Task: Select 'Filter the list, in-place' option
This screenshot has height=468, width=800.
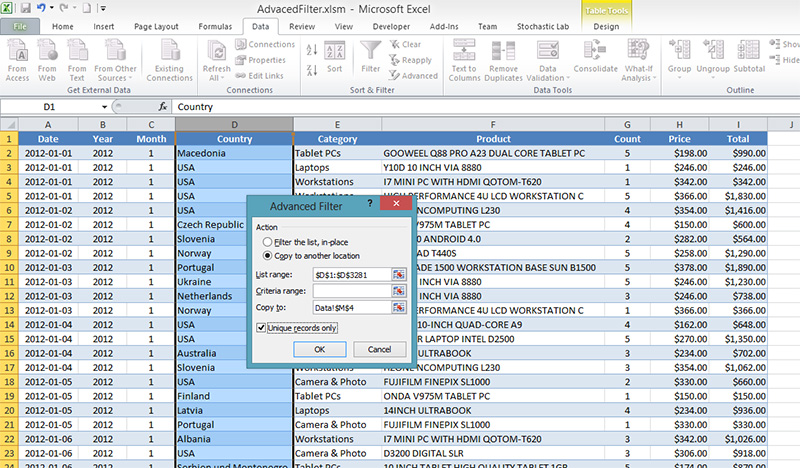Action: click(266, 243)
